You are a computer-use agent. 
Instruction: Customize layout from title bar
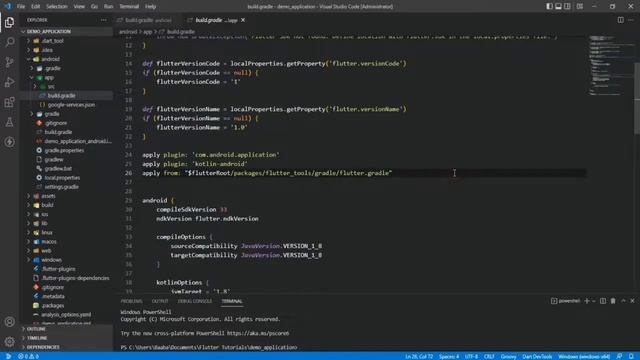[580, 7]
